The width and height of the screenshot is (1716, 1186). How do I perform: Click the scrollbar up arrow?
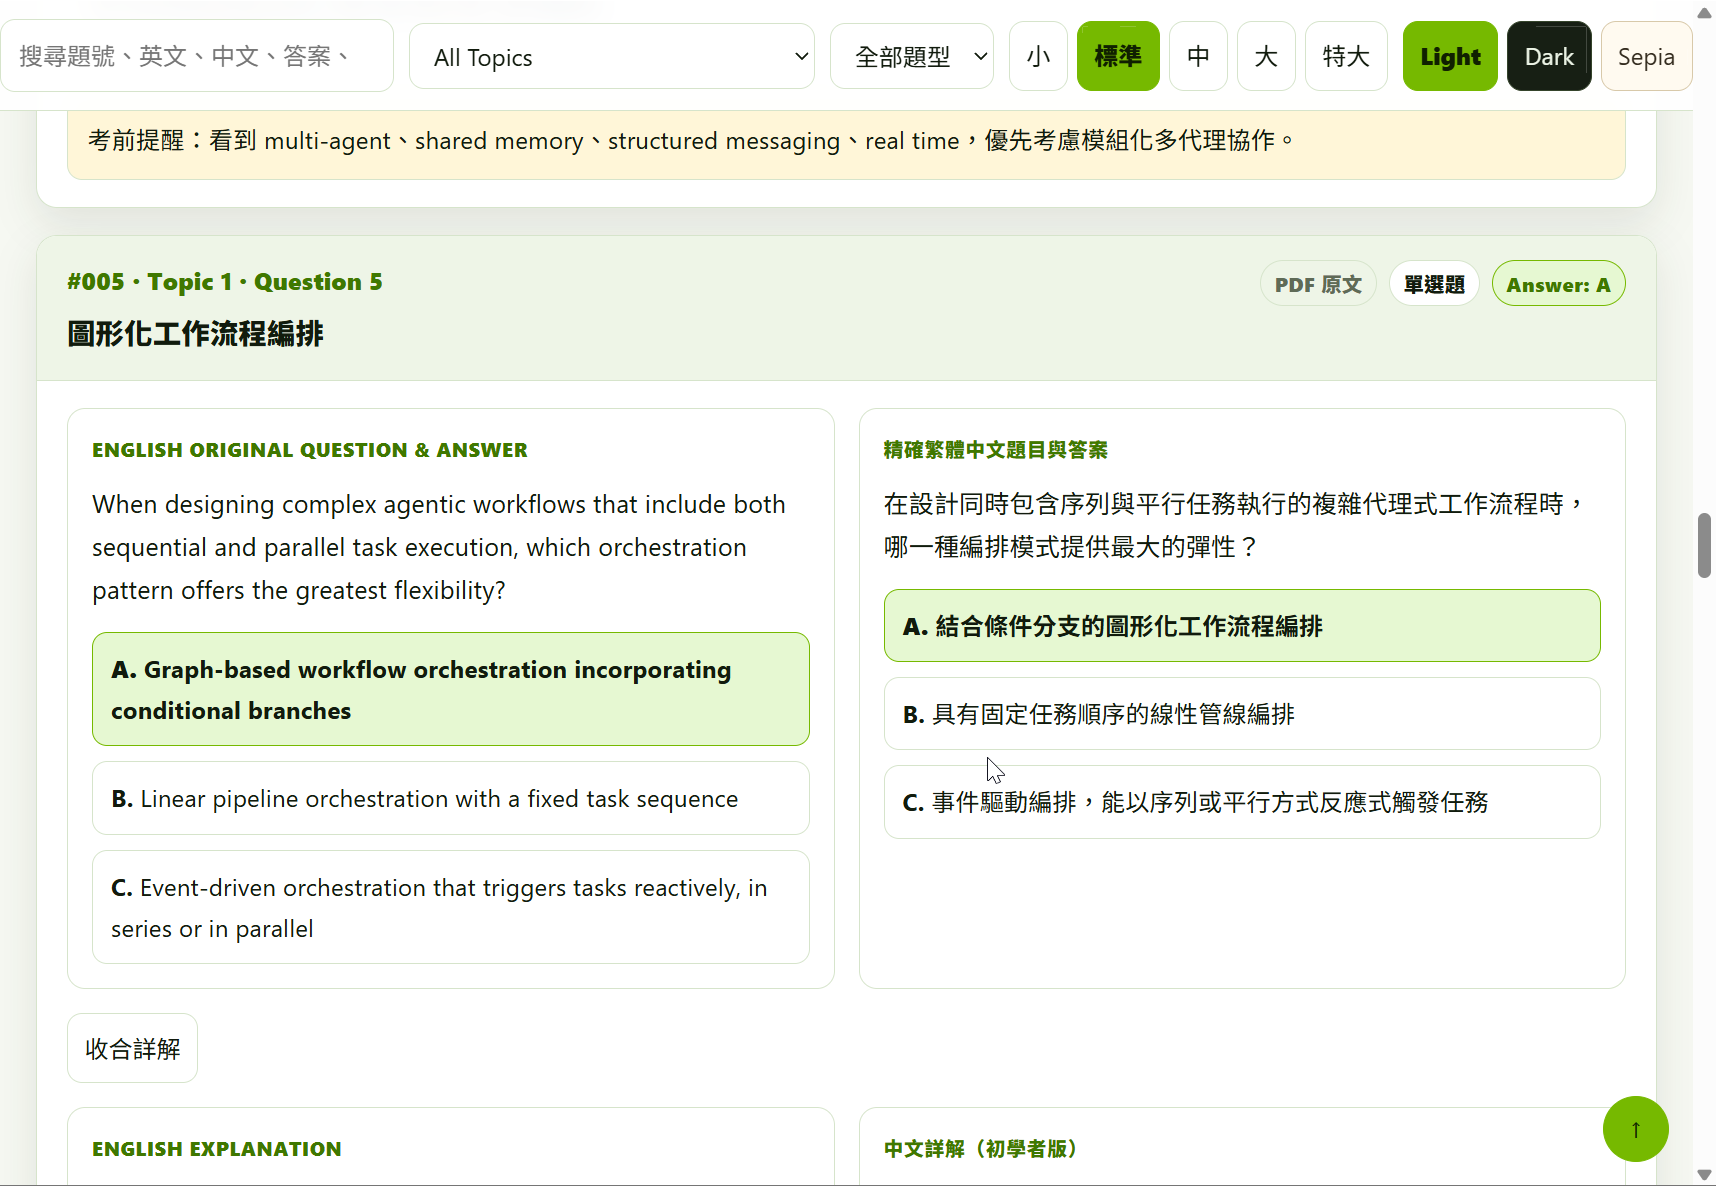click(x=1704, y=12)
